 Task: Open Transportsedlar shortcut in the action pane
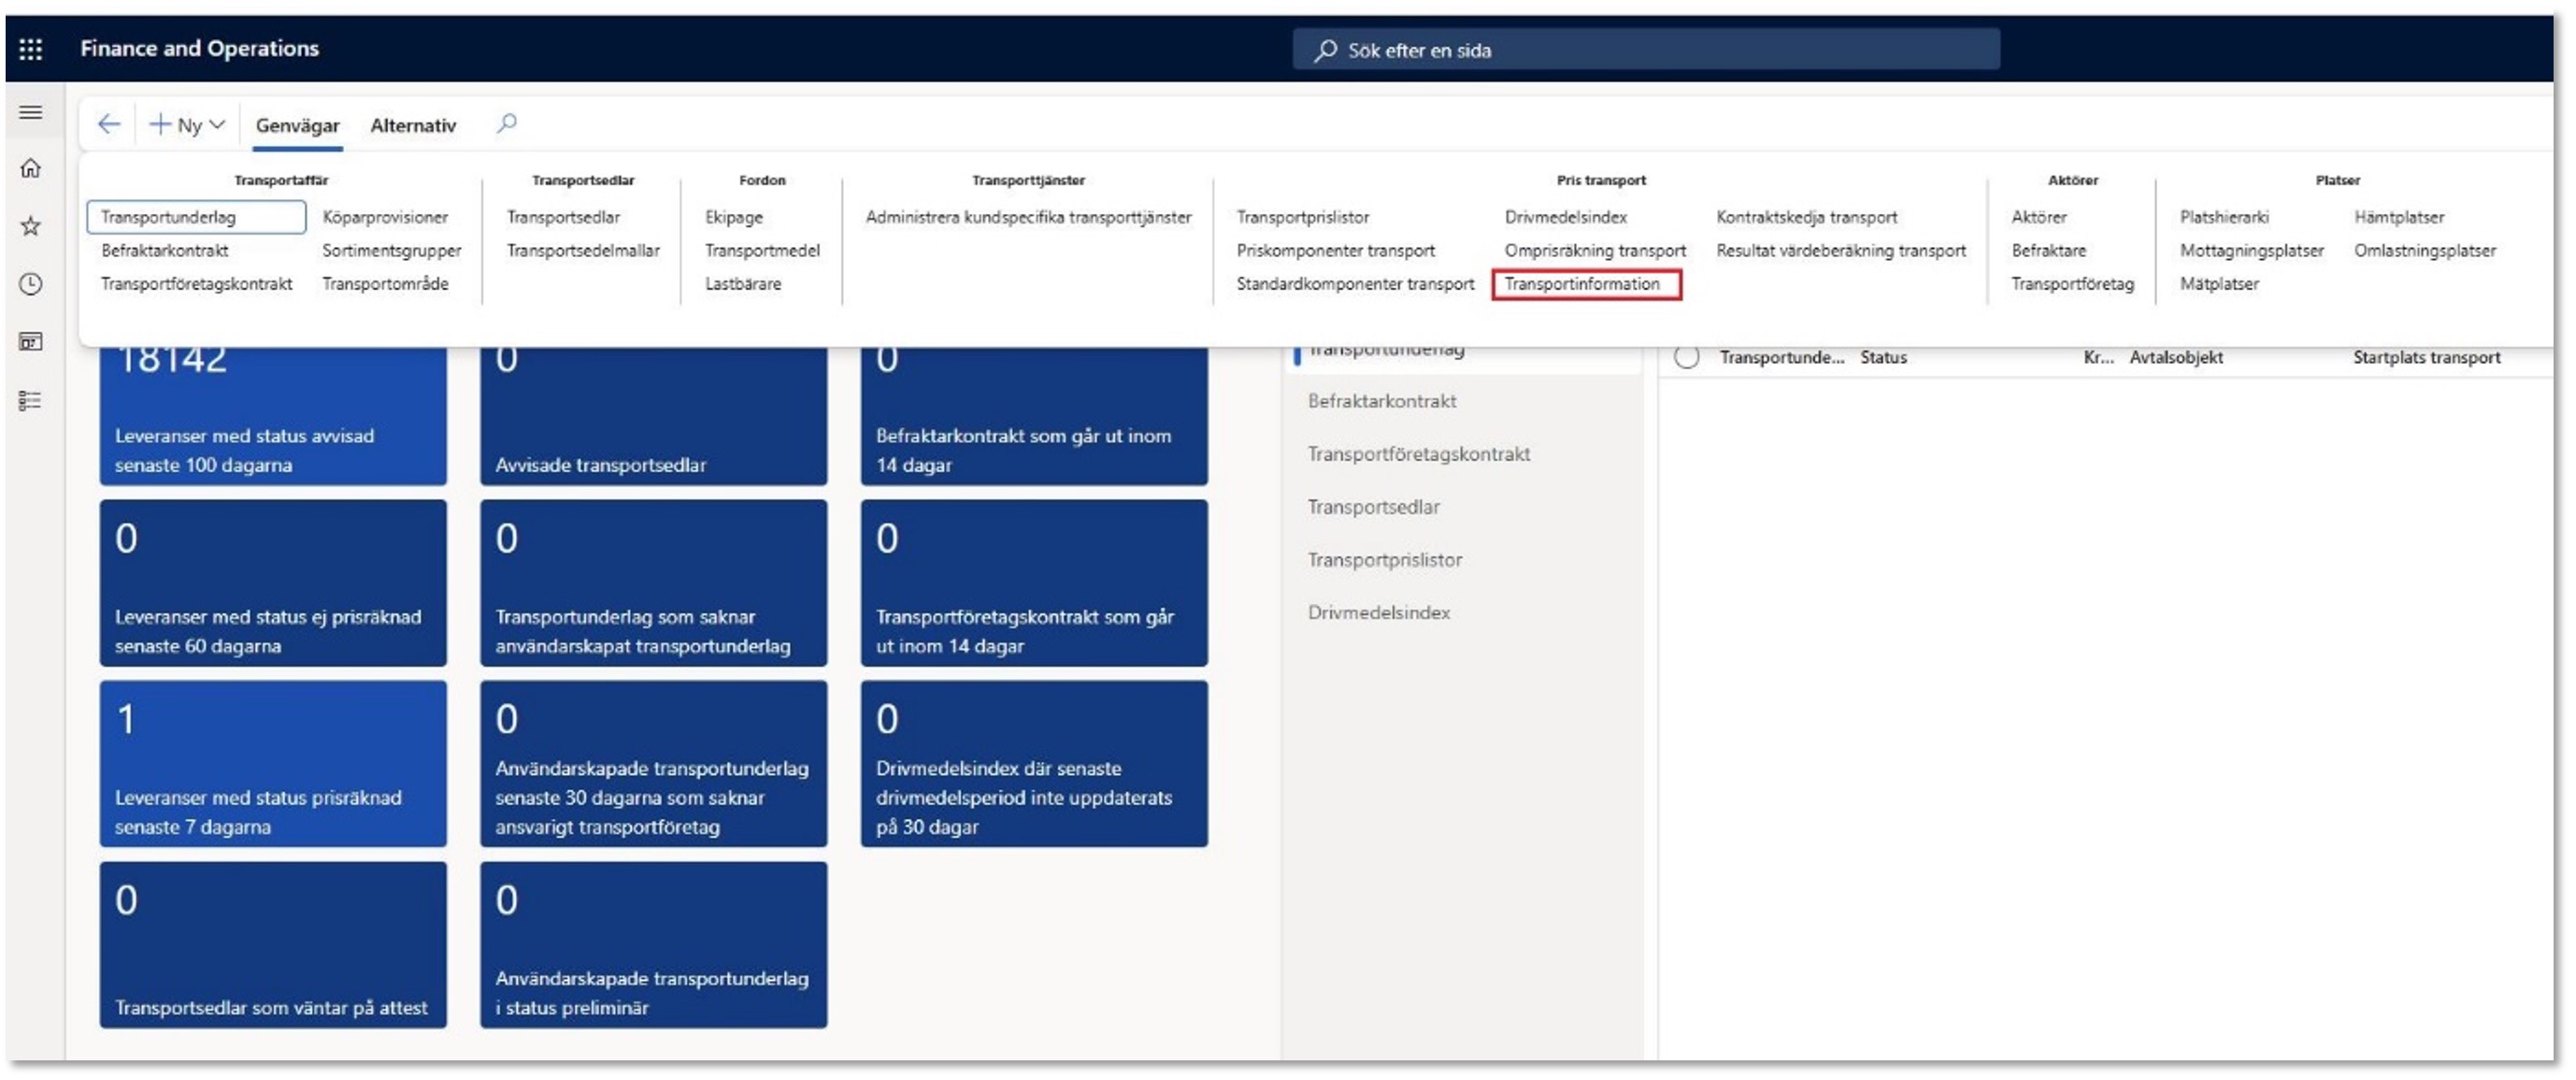(563, 217)
